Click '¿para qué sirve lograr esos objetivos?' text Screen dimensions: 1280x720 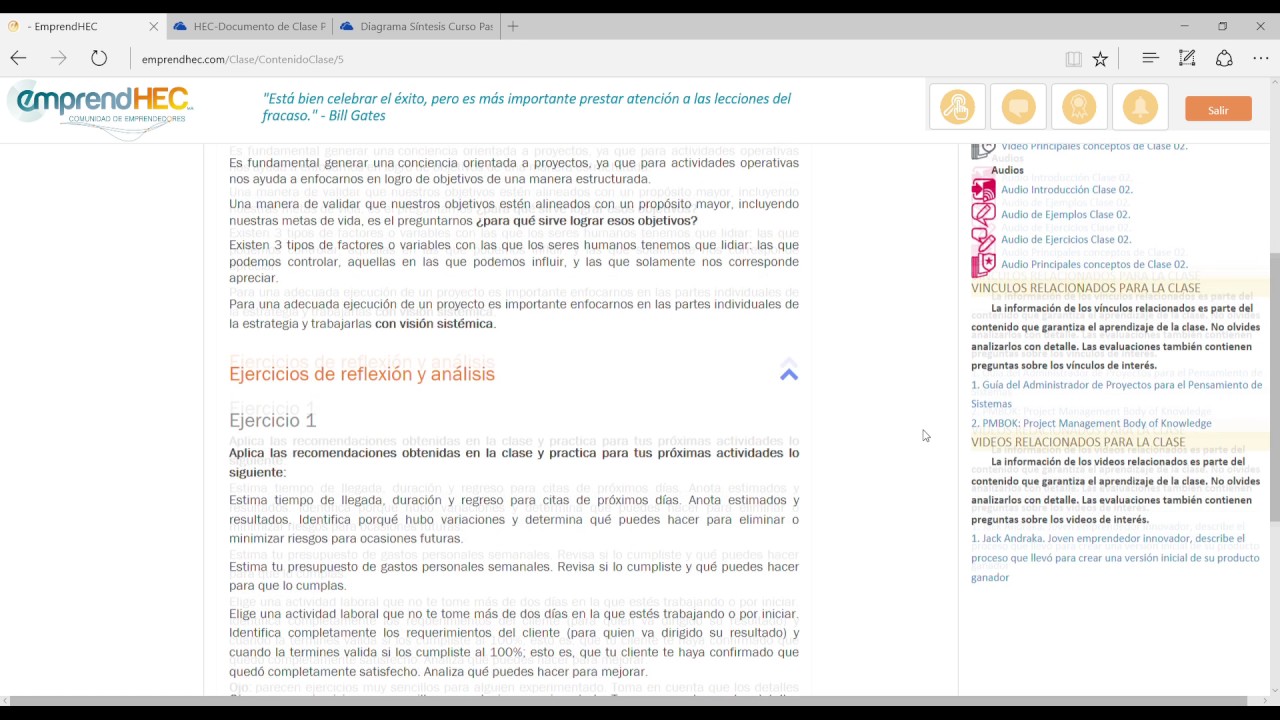tap(586, 221)
